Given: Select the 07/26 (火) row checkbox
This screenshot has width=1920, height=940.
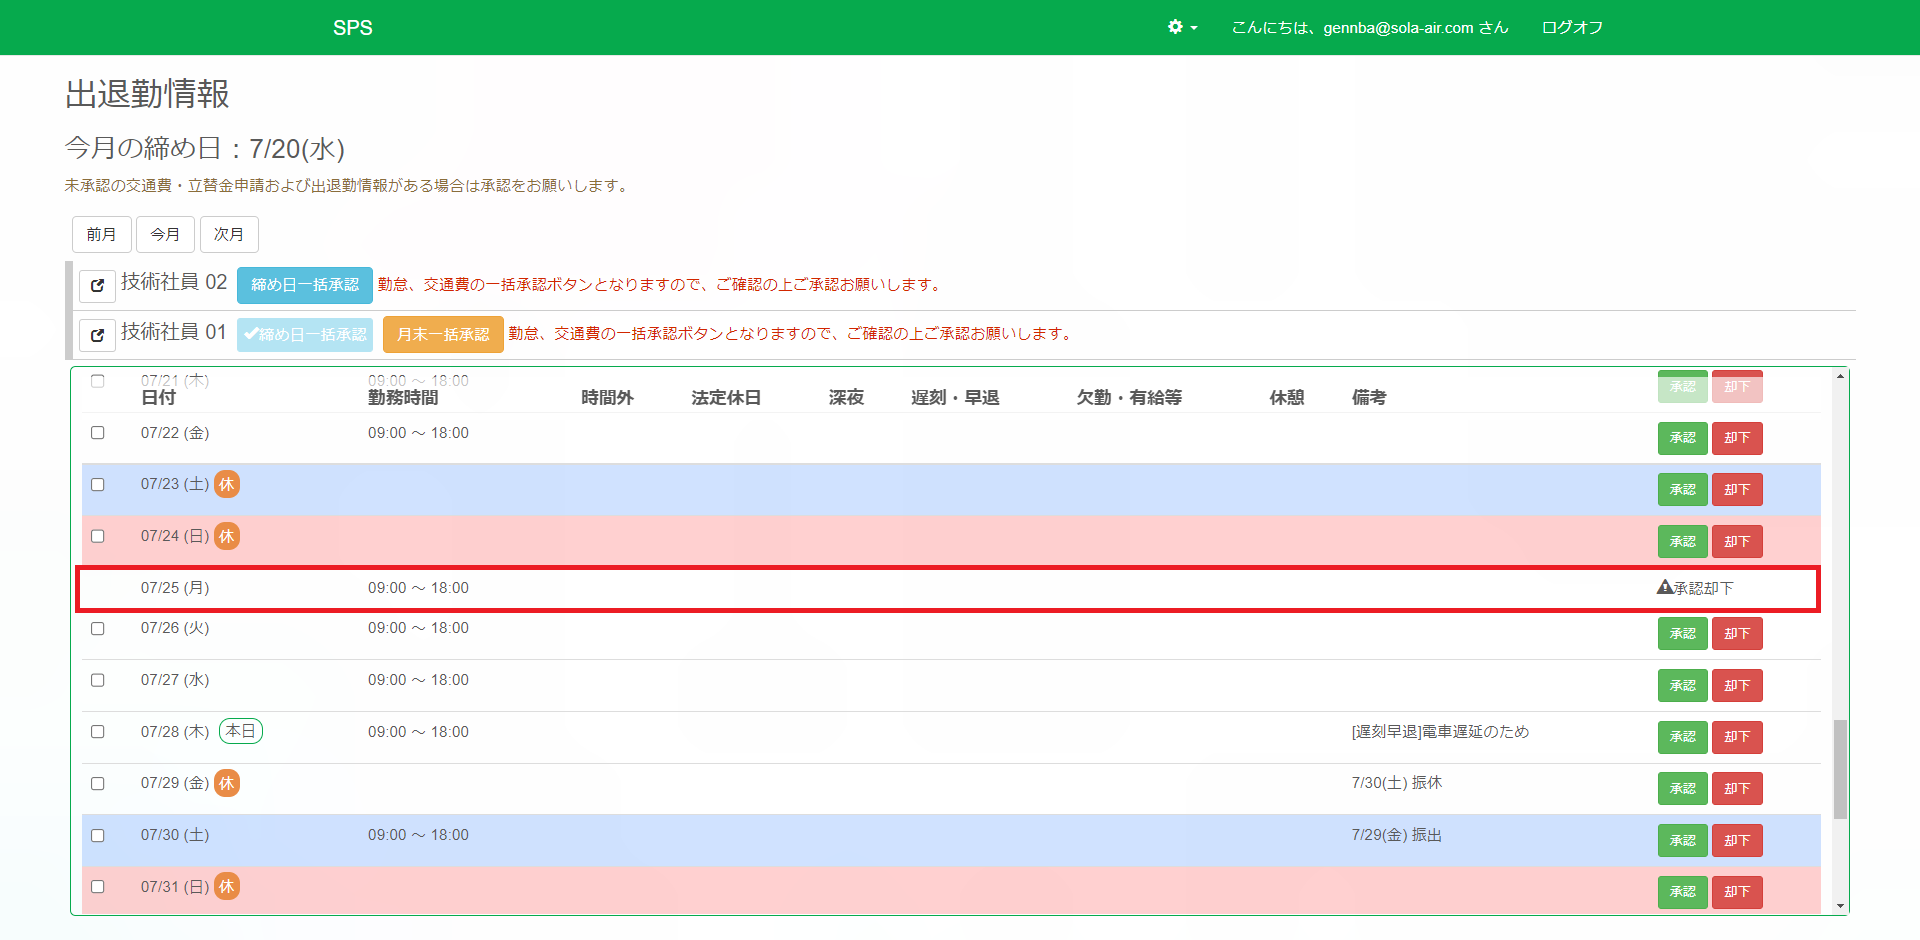Looking at the screenshot, I should 98,628.
